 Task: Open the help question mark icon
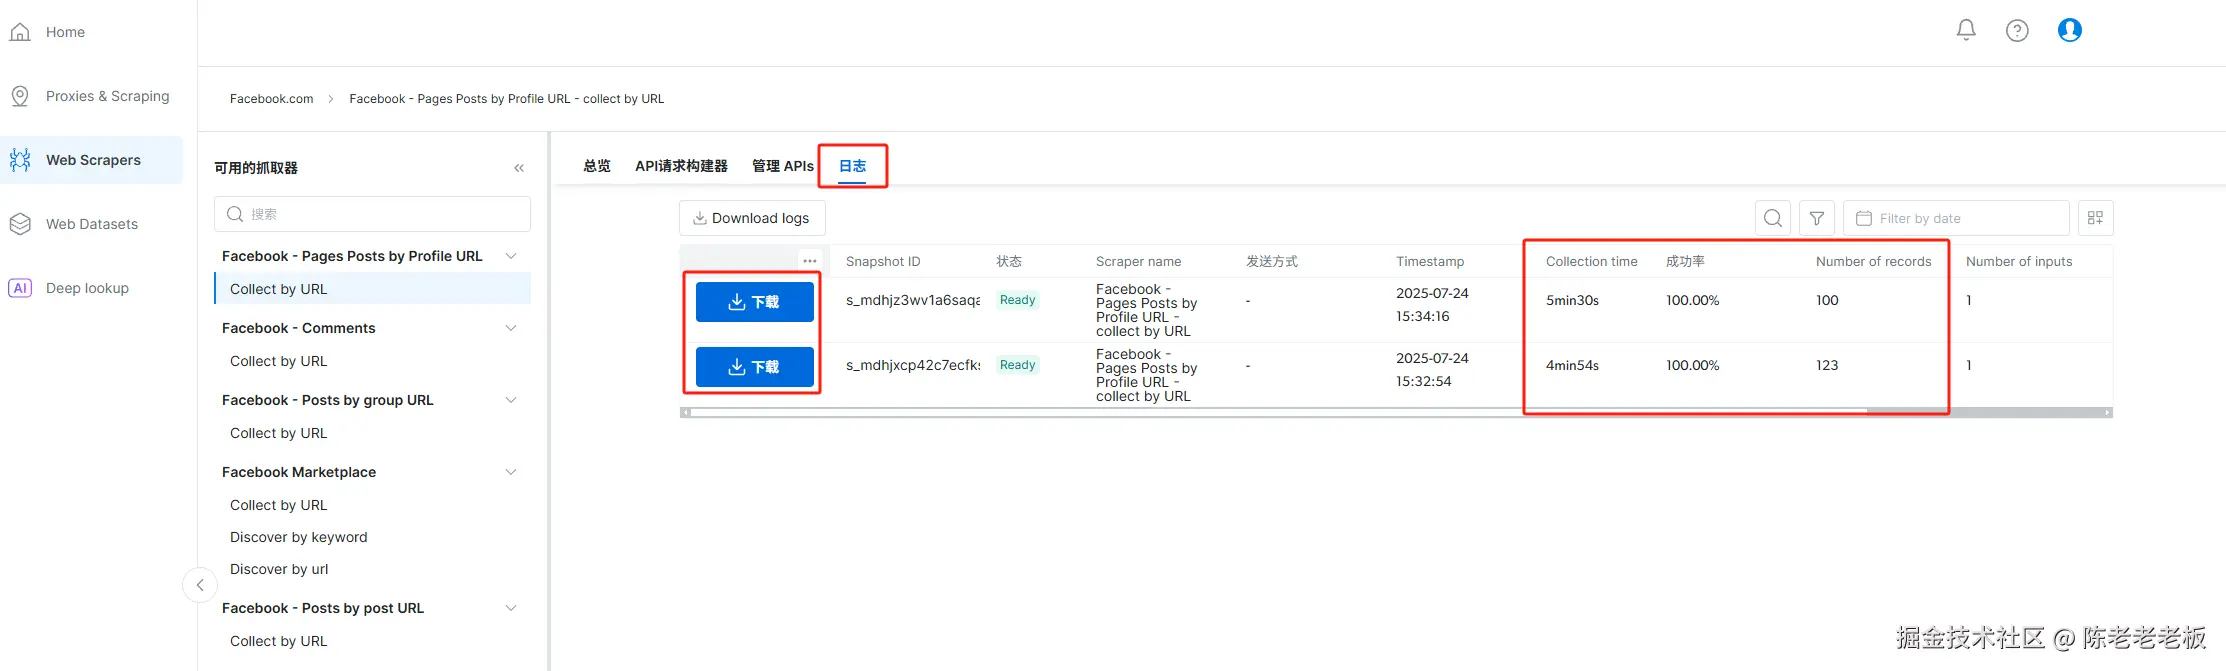click(2018, 30)
